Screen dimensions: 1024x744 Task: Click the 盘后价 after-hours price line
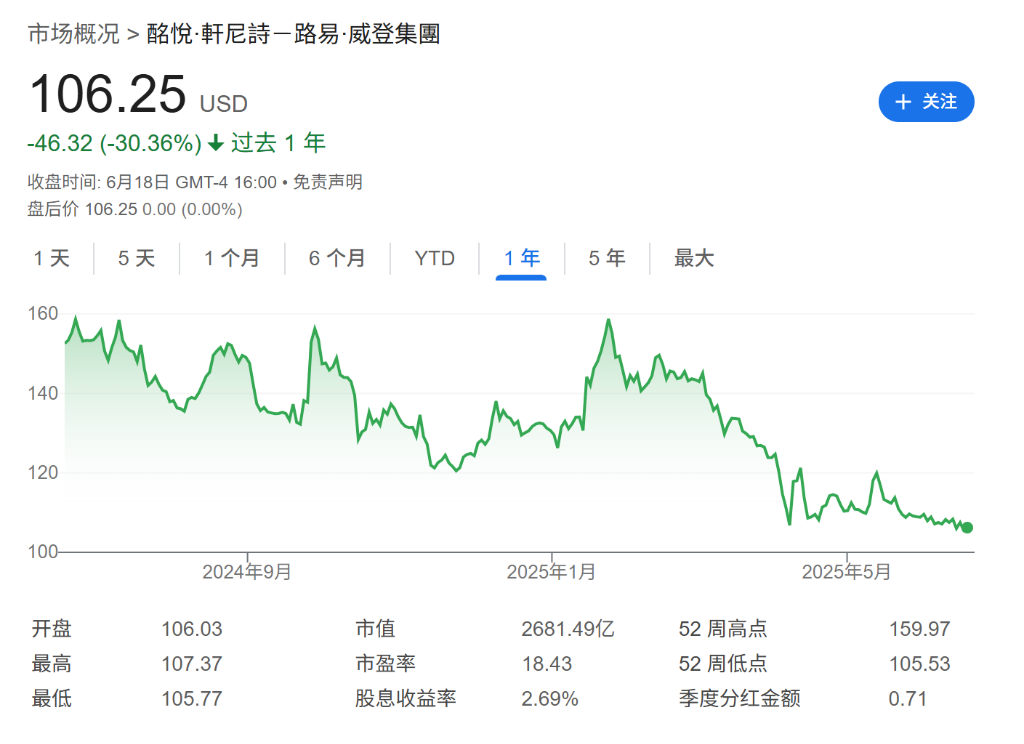click(x=135, y=209)
